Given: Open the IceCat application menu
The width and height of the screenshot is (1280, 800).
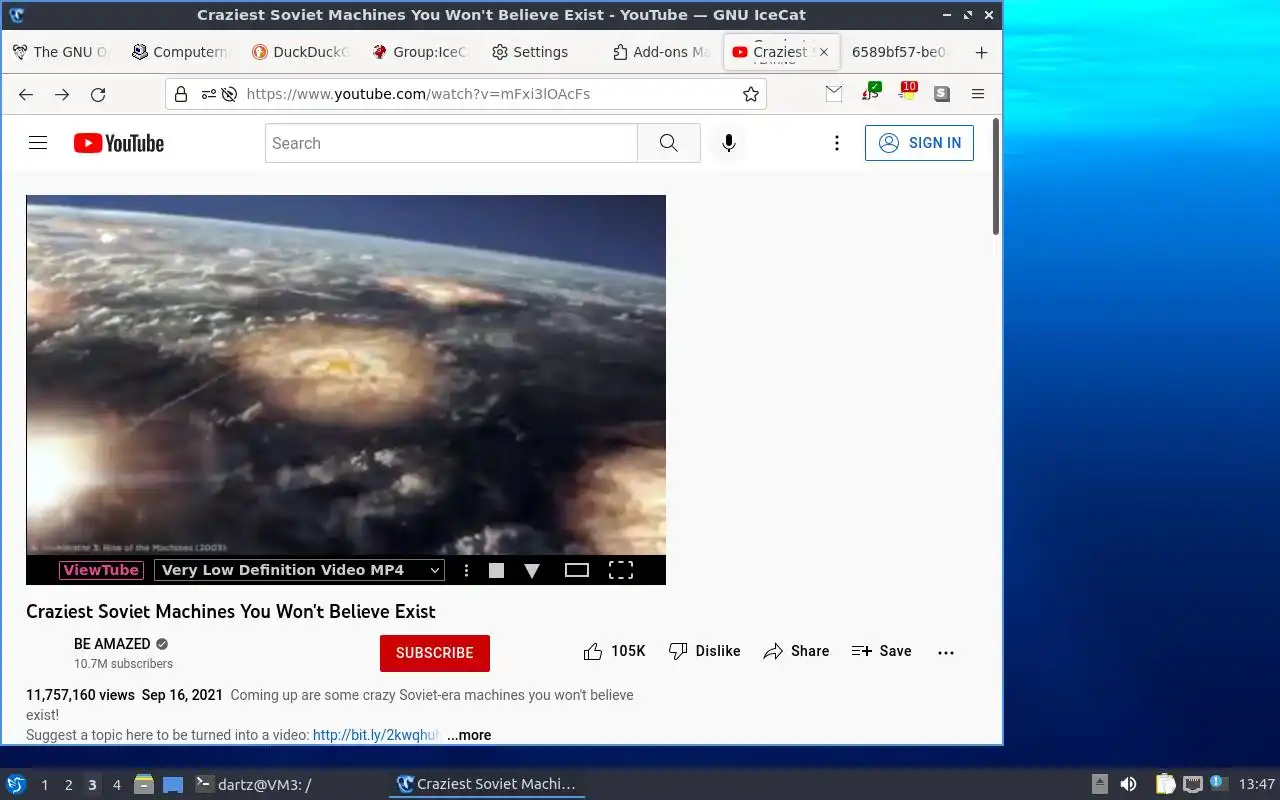Looking at the screenshot, I should (x=978, y=94).
